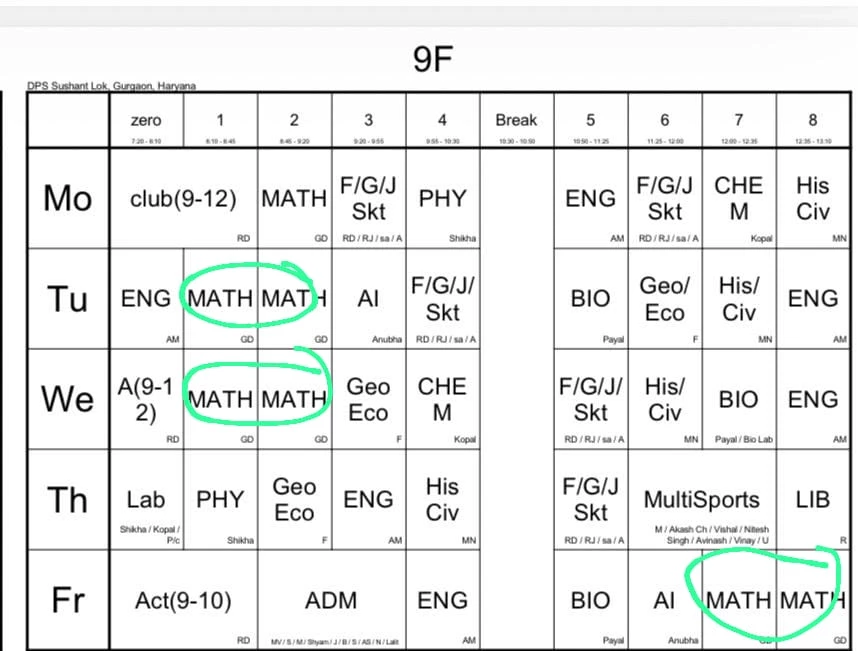Viewport: 858px width, 651px height.
Task: Select Friday's ADM cell
Action: pyautogui.click(x=331, y=601)
